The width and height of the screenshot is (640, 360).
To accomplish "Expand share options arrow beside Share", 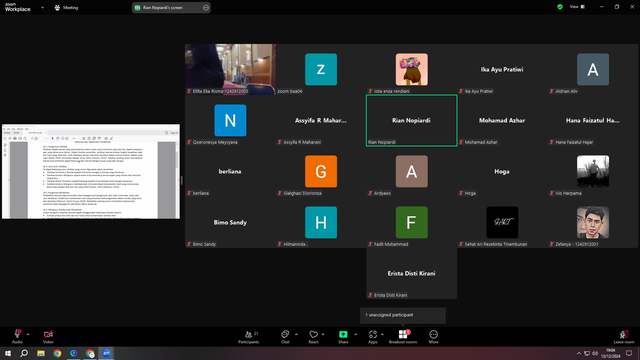I will [x=355, y=334].
